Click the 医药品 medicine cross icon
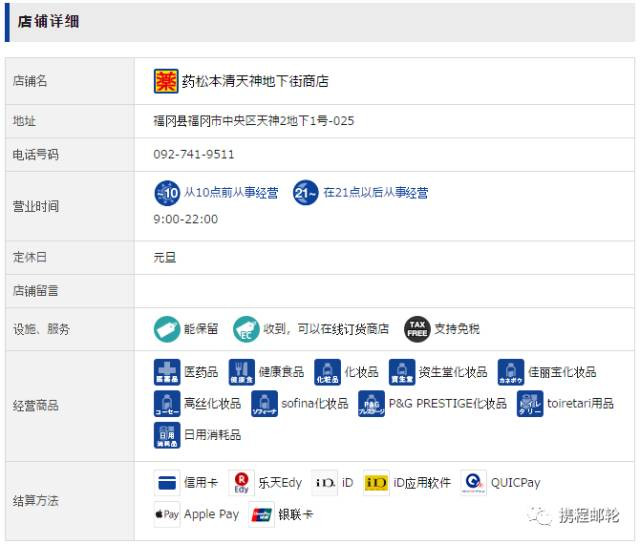640x544 pixels. click(167, 372)
